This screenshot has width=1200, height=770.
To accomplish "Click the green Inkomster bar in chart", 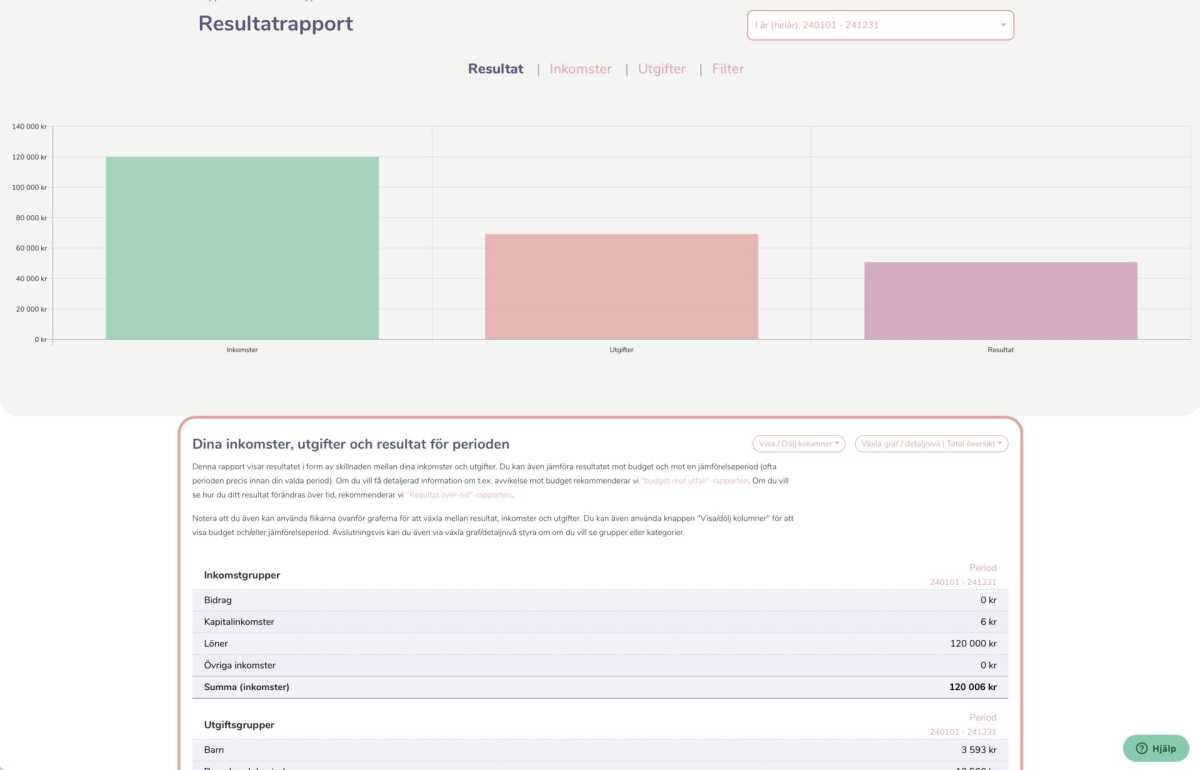I will [x=242, y=248].
